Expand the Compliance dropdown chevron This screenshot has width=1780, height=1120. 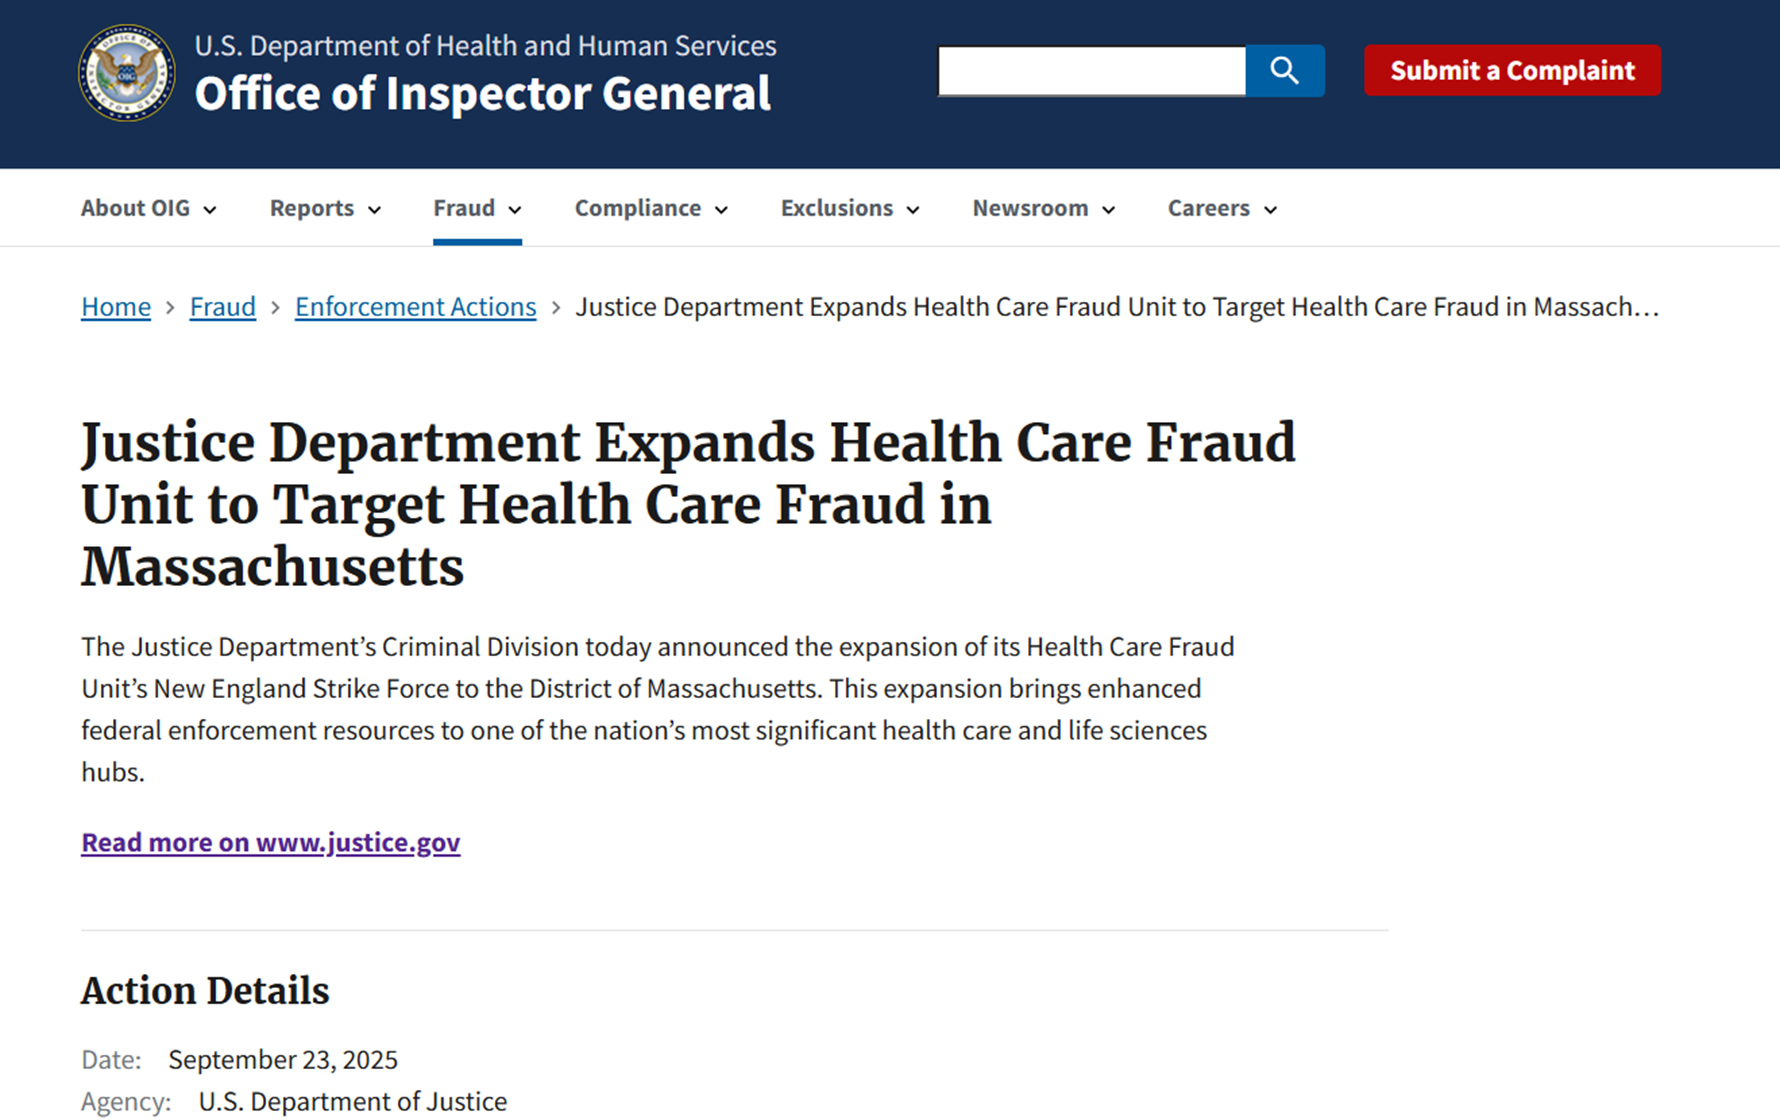tap(721, 210)
